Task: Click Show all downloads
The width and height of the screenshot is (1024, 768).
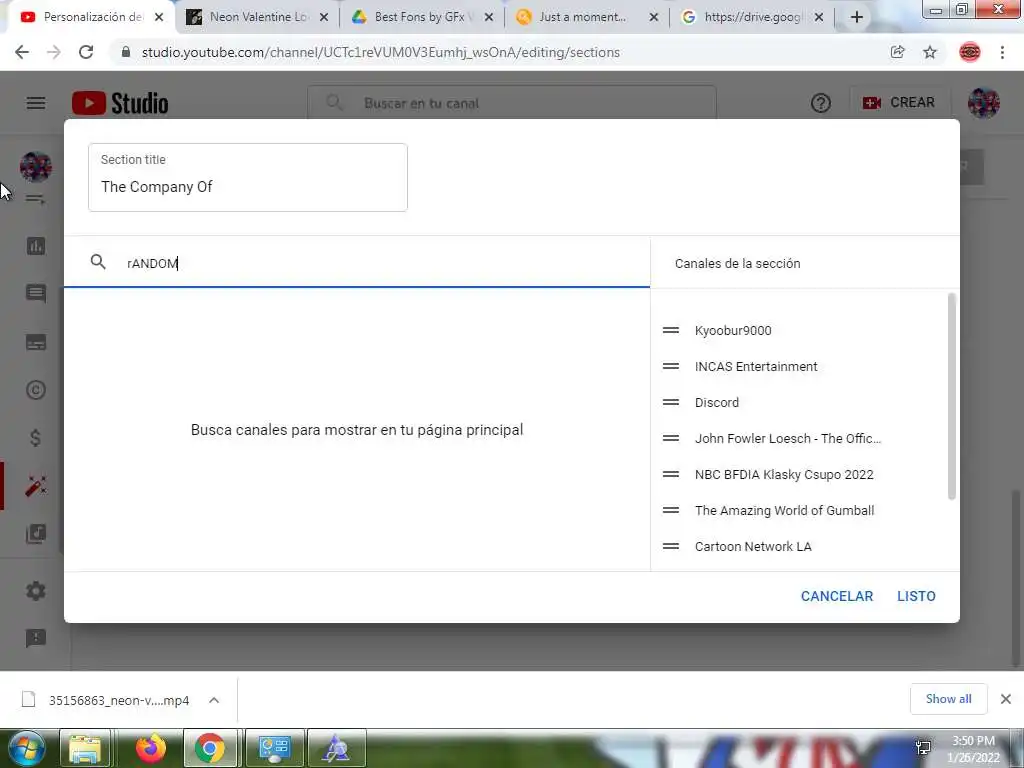Action: click(x=948, y=699)
